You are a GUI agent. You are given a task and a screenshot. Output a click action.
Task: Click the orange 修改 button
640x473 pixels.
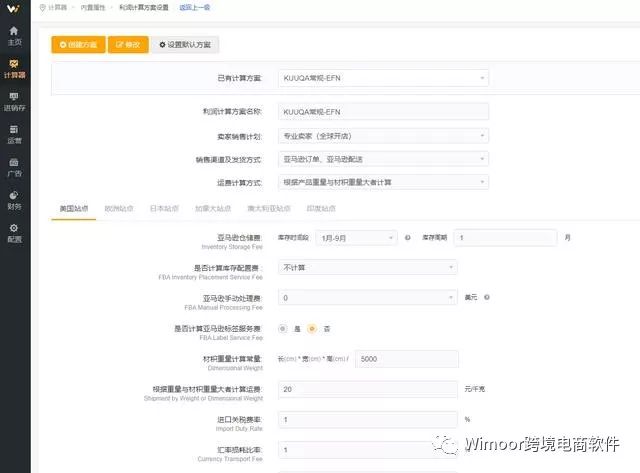point(128,44)
